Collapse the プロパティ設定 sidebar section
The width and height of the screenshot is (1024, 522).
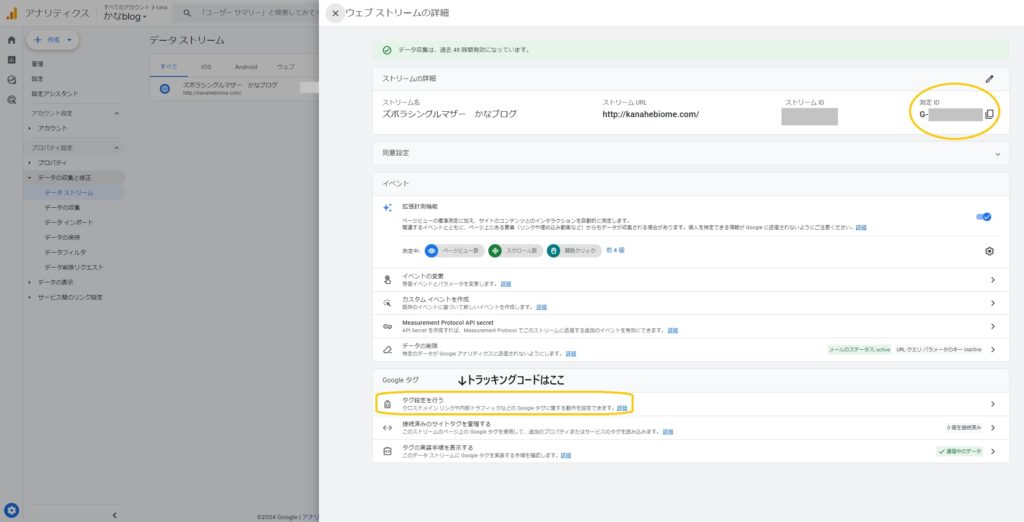click(116, 147)
